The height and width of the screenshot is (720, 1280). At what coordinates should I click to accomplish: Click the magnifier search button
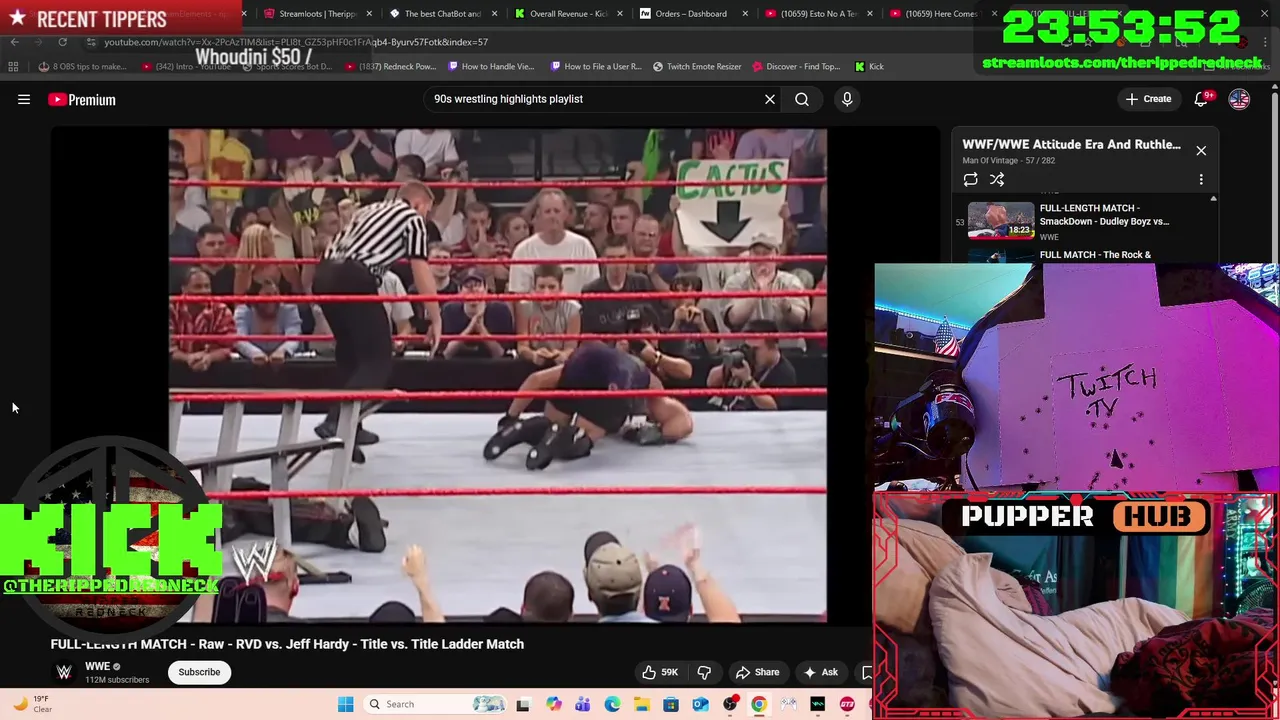802,99
